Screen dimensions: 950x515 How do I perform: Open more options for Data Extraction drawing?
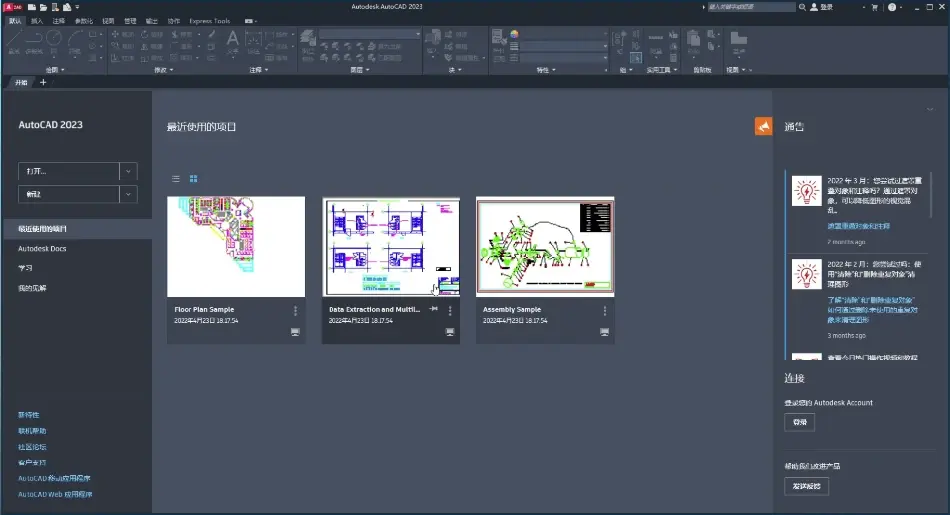[450, 311]
